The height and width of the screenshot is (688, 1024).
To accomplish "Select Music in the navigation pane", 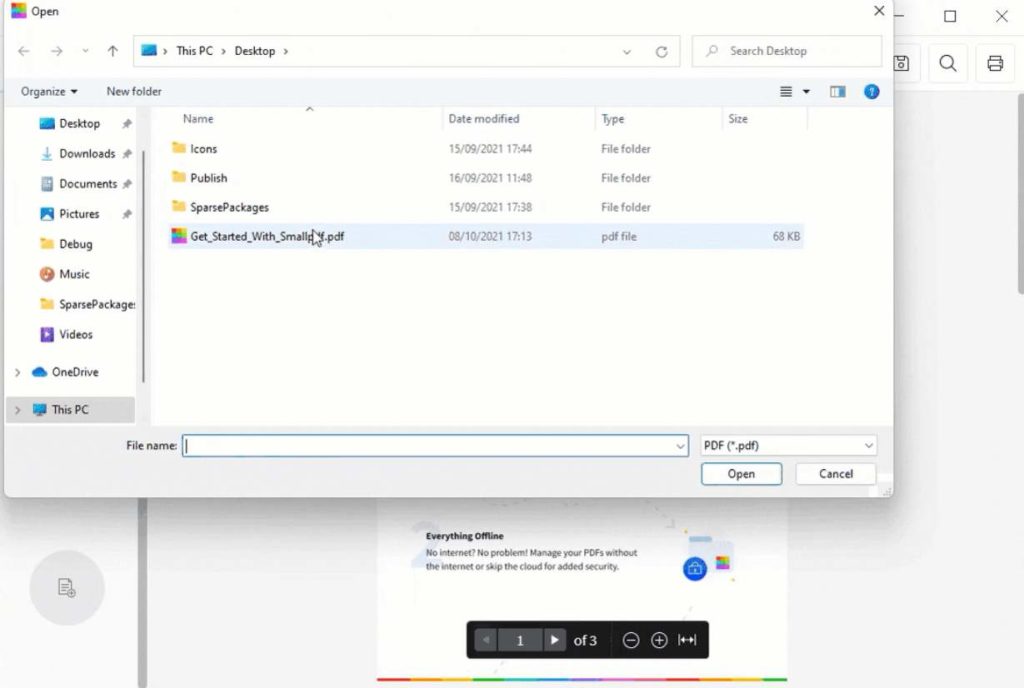I will [x=74, y=274].
